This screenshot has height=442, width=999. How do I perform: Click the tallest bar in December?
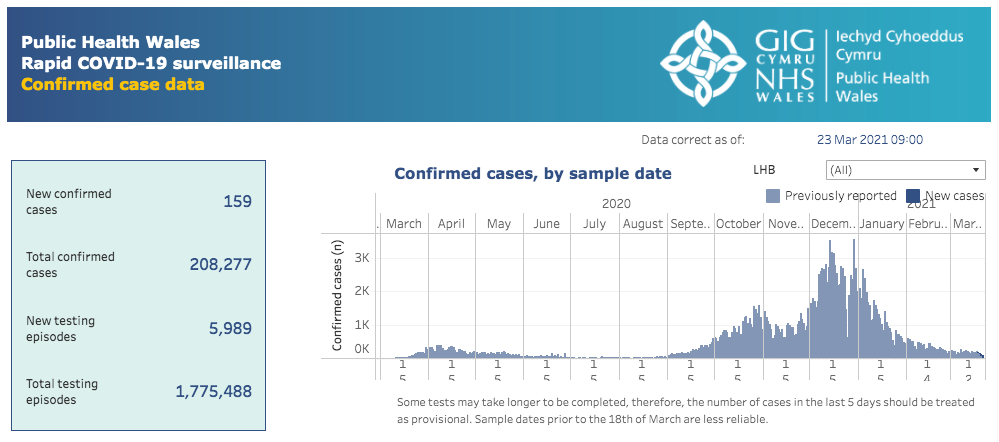point(853,298)
